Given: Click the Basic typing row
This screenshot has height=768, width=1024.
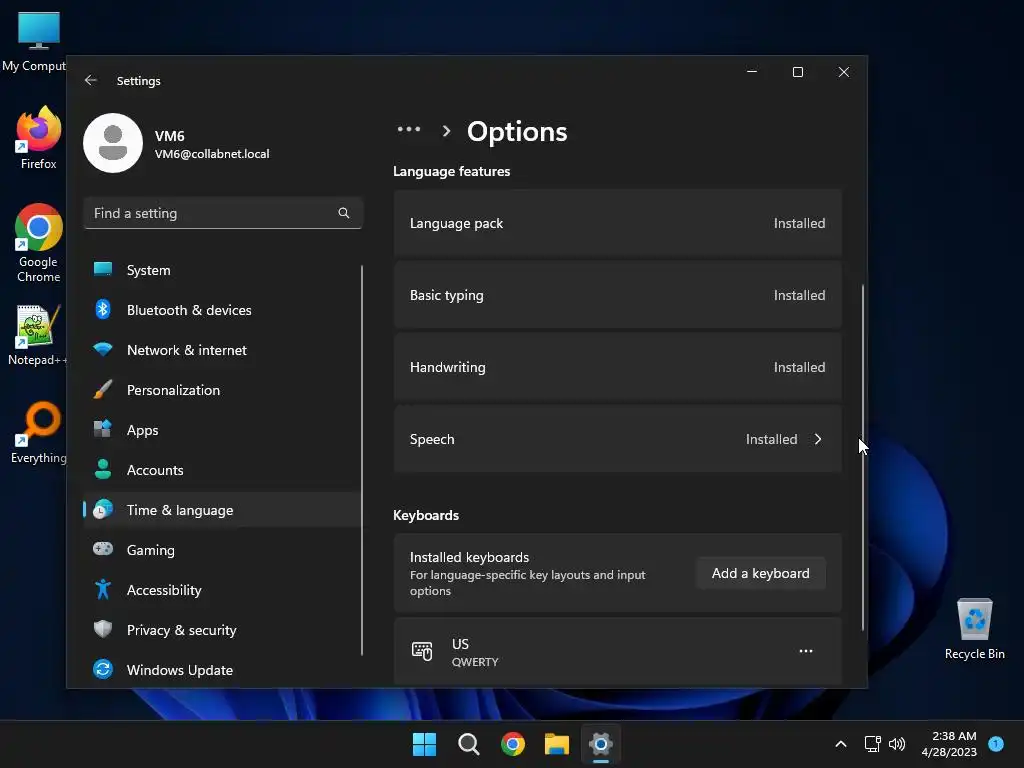Looking at the screenshot, I should pos(617,295).
